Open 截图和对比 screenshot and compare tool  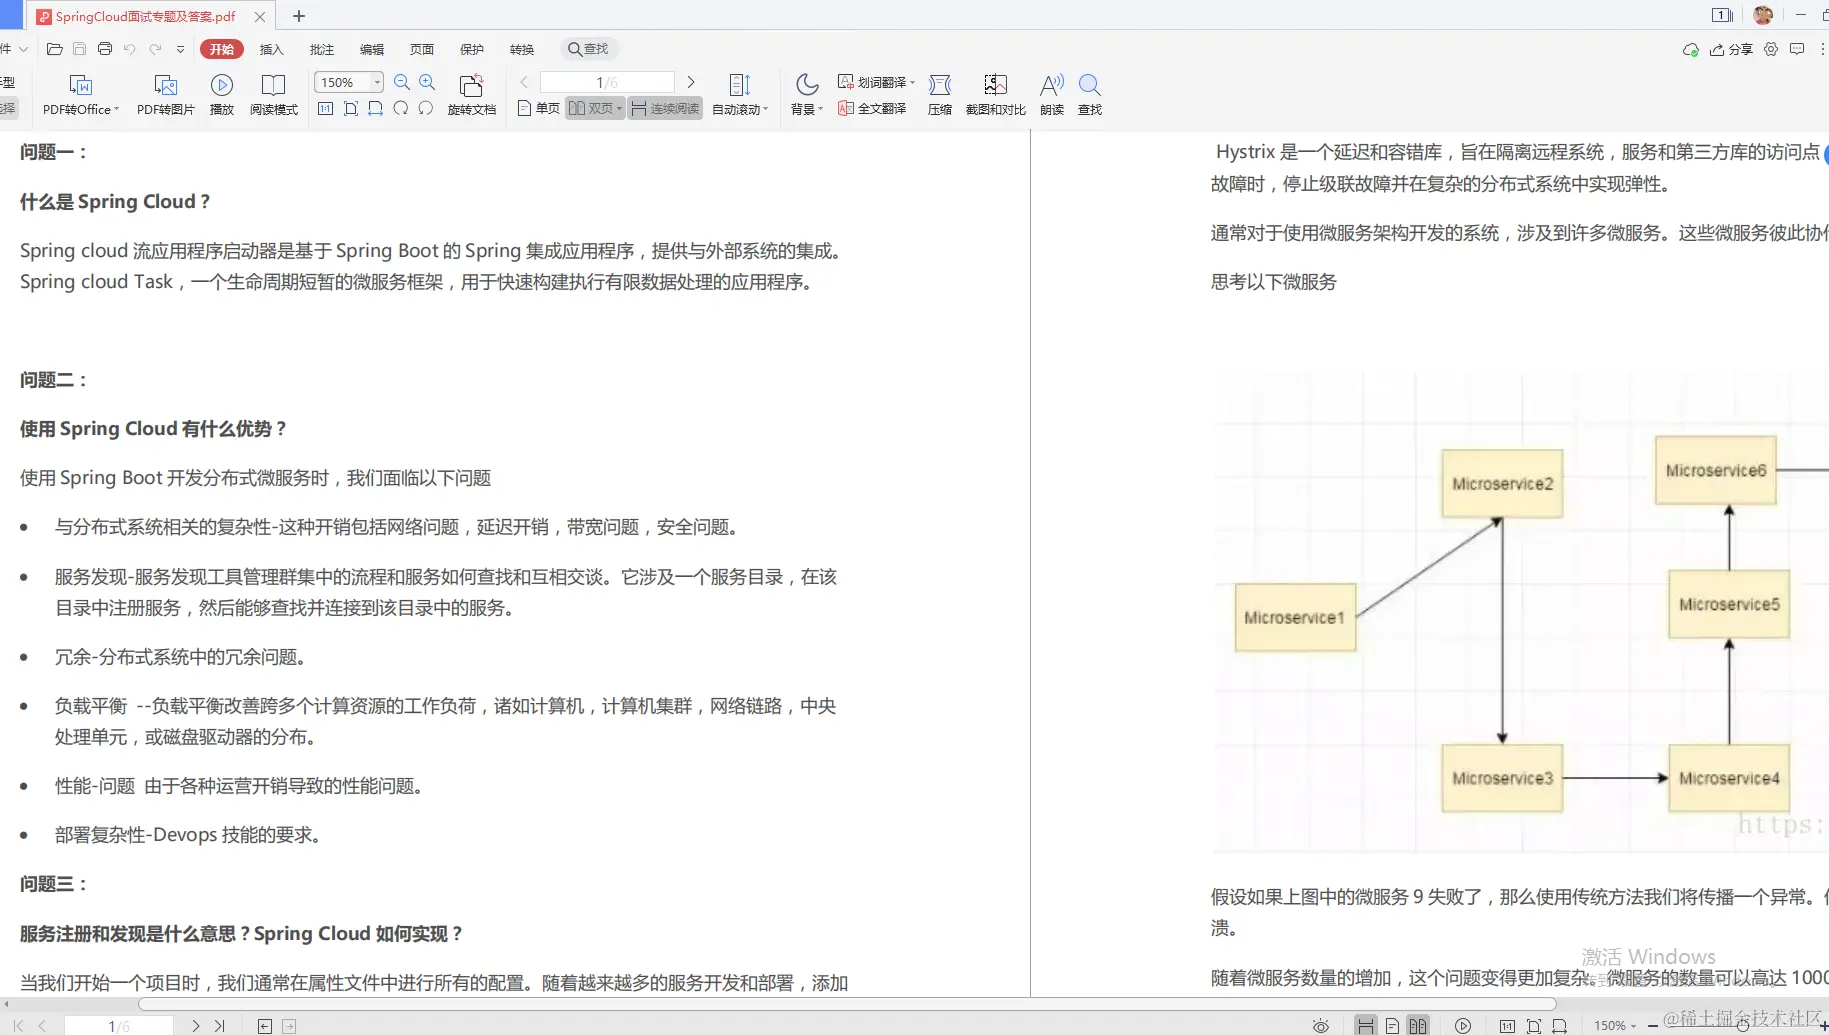[996, 95]
